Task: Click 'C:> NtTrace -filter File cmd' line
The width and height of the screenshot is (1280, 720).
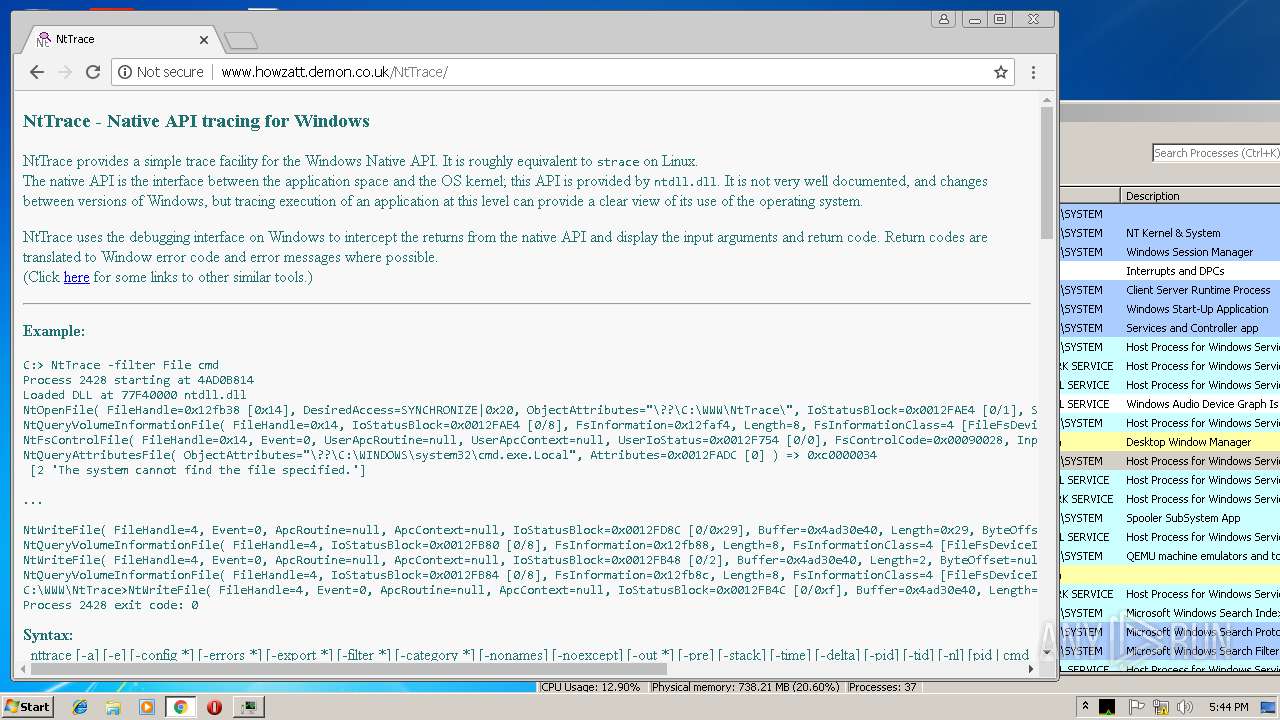Action: 121,365
